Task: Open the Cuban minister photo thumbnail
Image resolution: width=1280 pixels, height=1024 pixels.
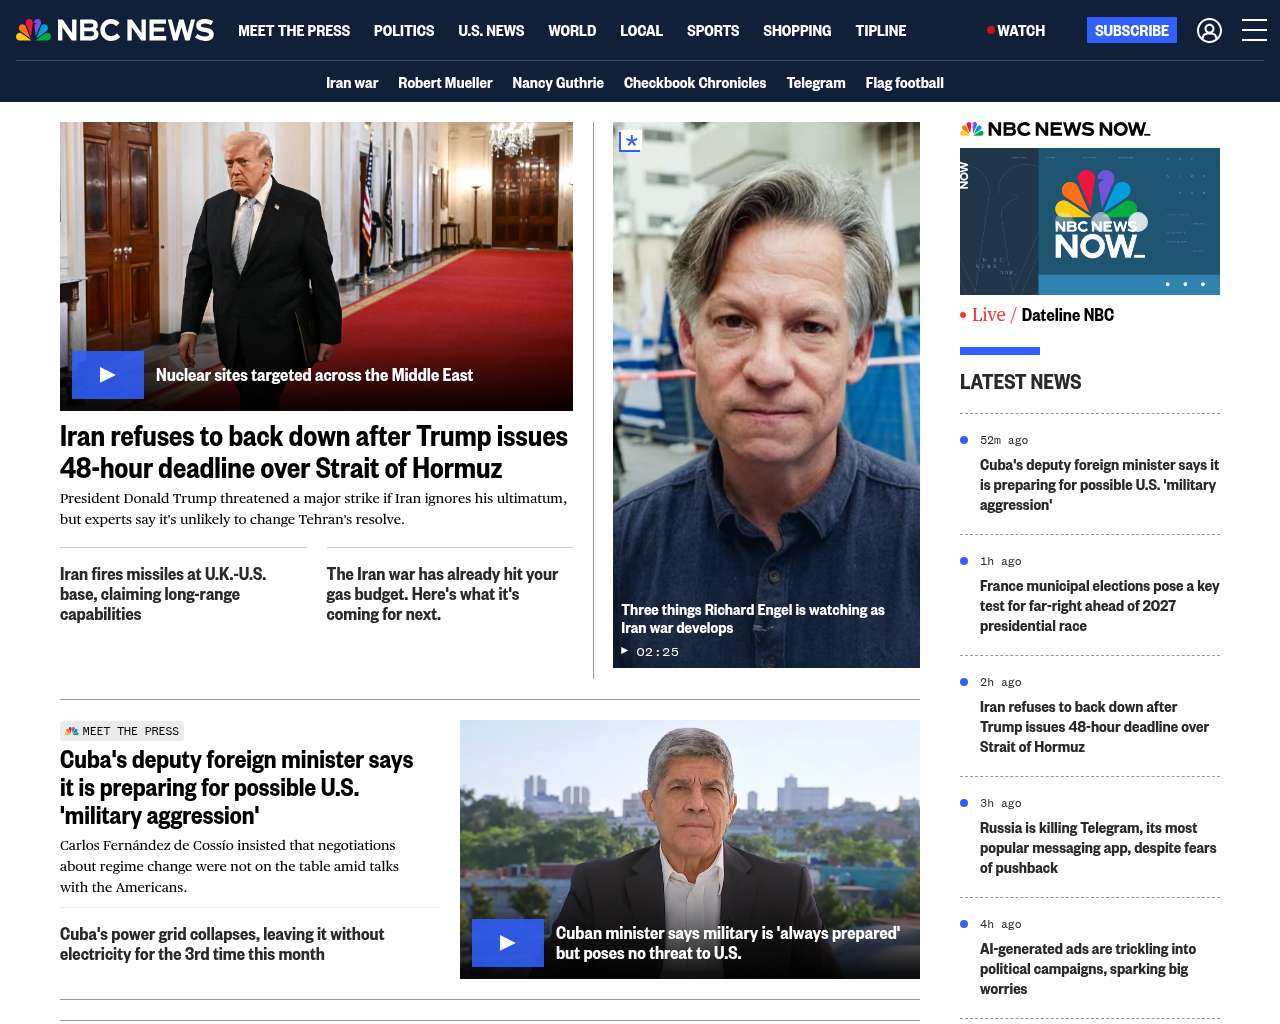Action: (690, 849)
